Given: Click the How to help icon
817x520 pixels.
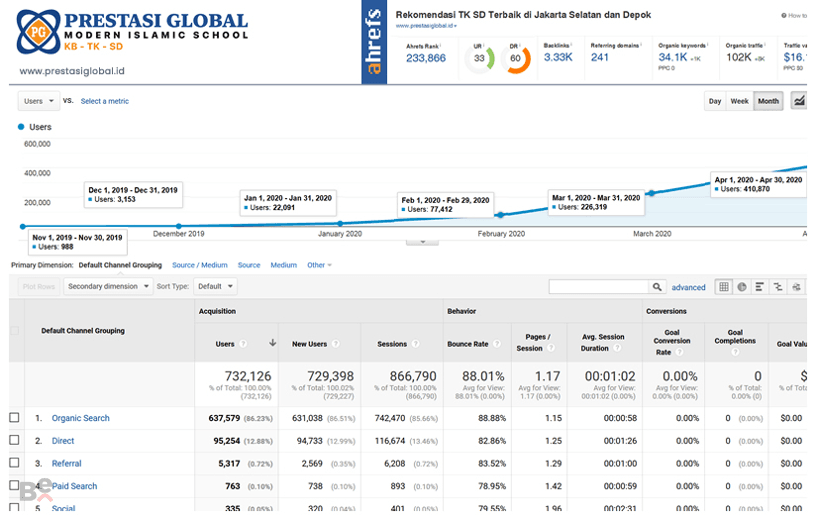Looking at the screenshot, I should (784, 16).
